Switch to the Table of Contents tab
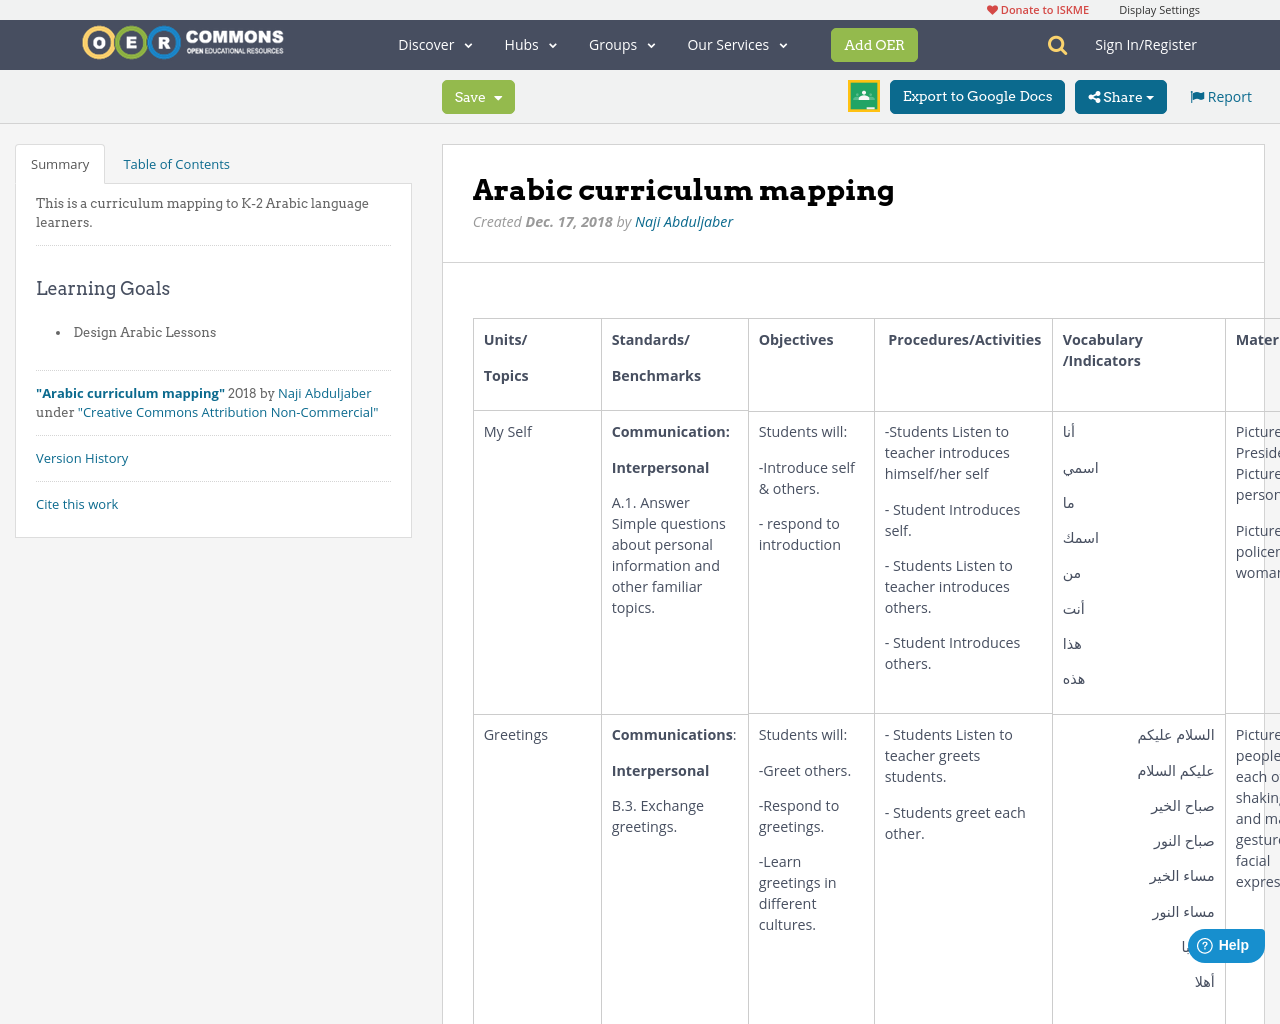The width and height of the screenshot is (1280, 1024). click(176, 163)
